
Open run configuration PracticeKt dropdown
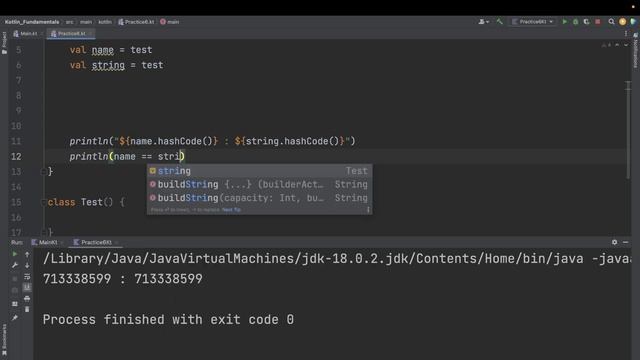533,22
